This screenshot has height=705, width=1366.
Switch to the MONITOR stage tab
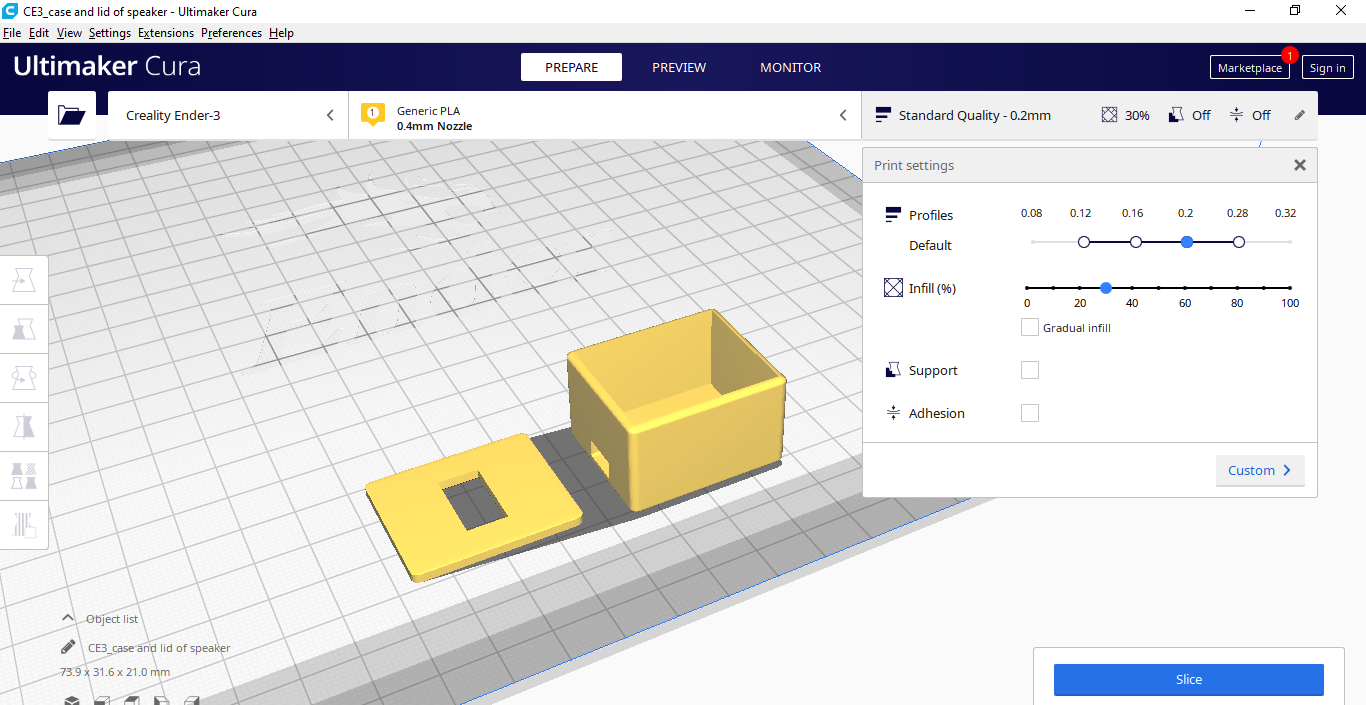[x=790, y=67]
